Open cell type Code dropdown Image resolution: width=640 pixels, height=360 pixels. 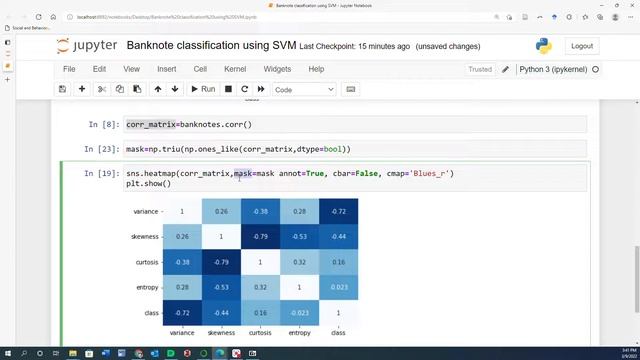point(304,89)
